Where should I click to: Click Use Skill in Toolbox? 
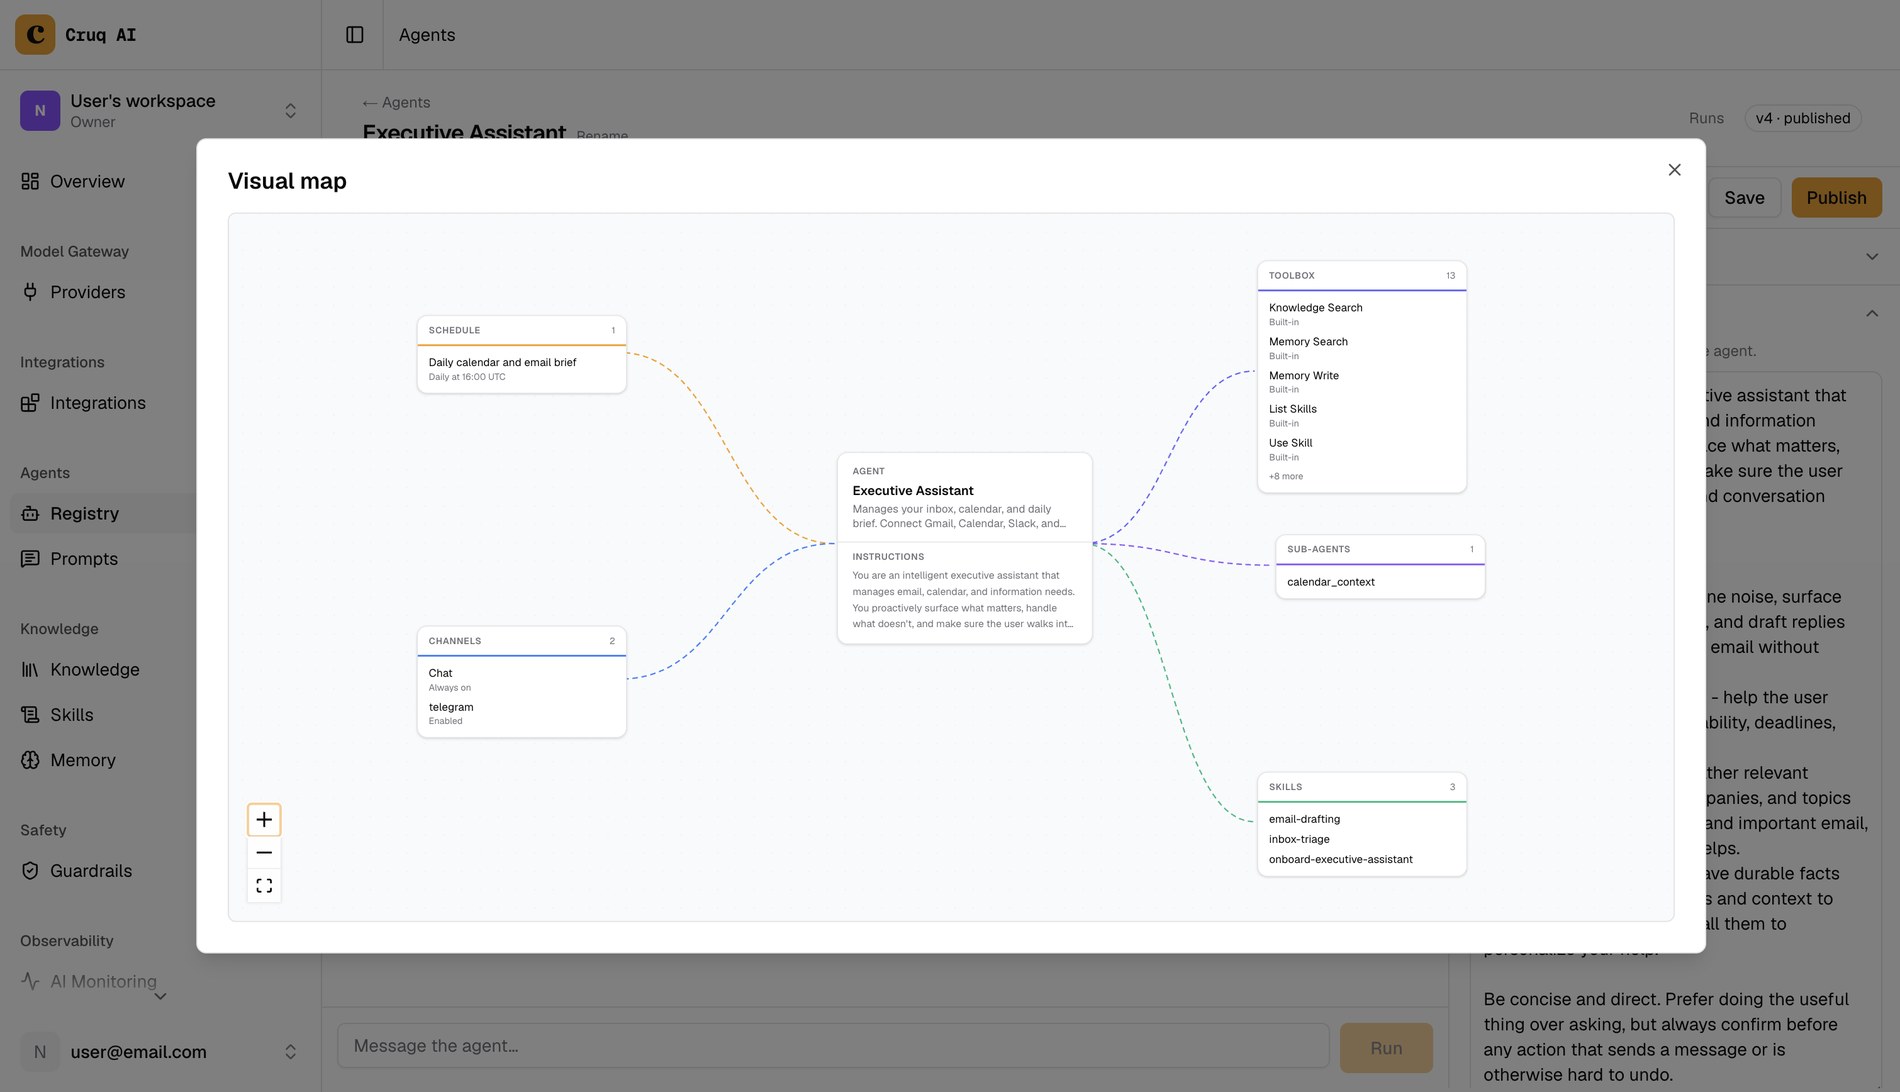pyautogui.click(x=1290, y=443)
